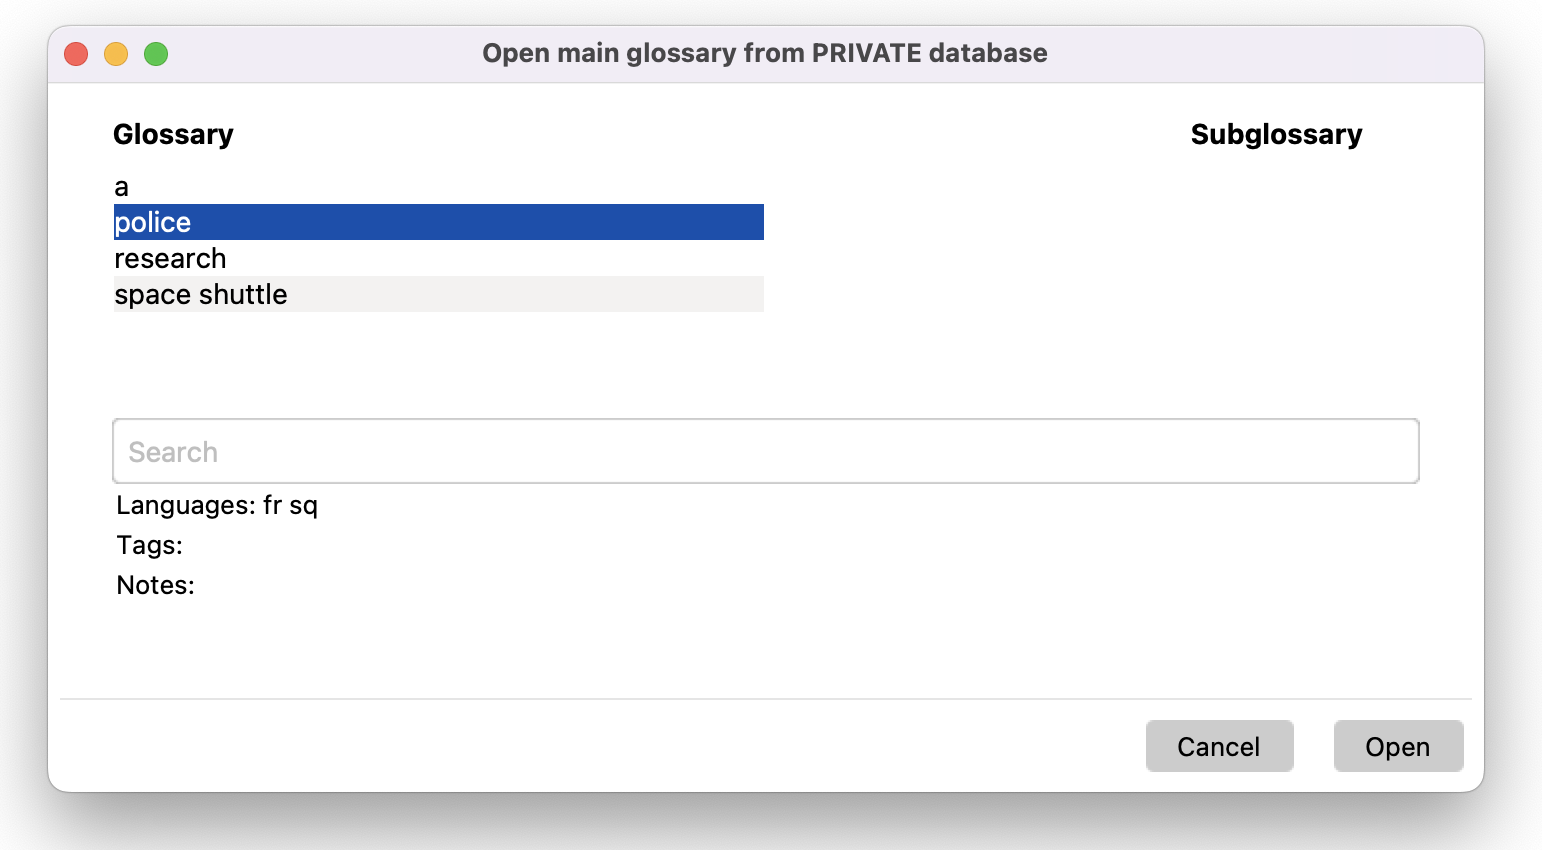Minimize the dialog with the yellow button
This screenshot has width=1542, height=850.
(116, 54)
